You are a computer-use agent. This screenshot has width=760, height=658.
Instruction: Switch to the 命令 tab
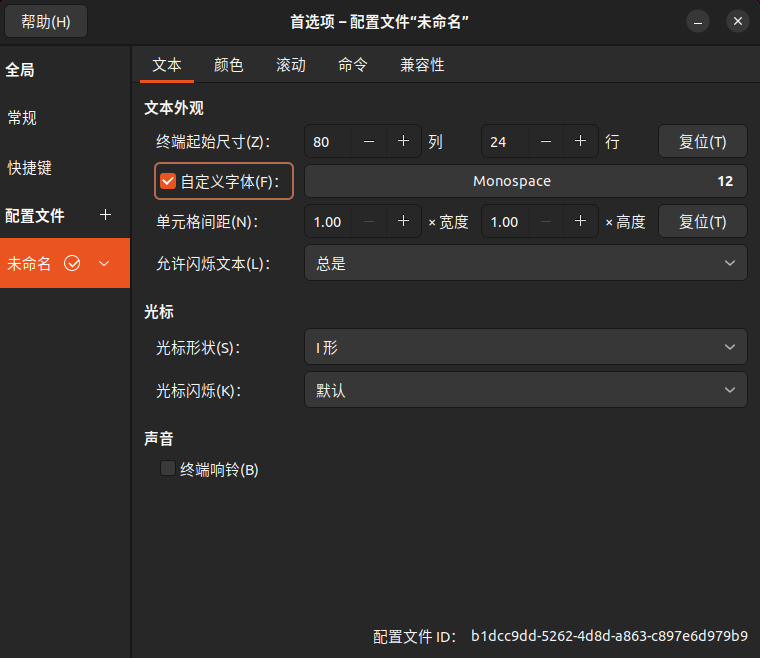coord(352,65)
